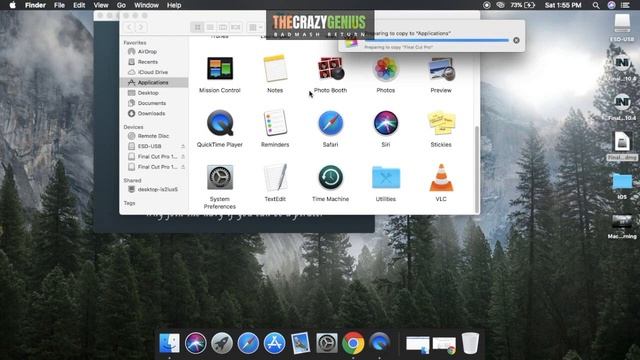Open Spotlight search in menu bar
The height and width of the screenshot is (360, 640).
pos(596,5)
